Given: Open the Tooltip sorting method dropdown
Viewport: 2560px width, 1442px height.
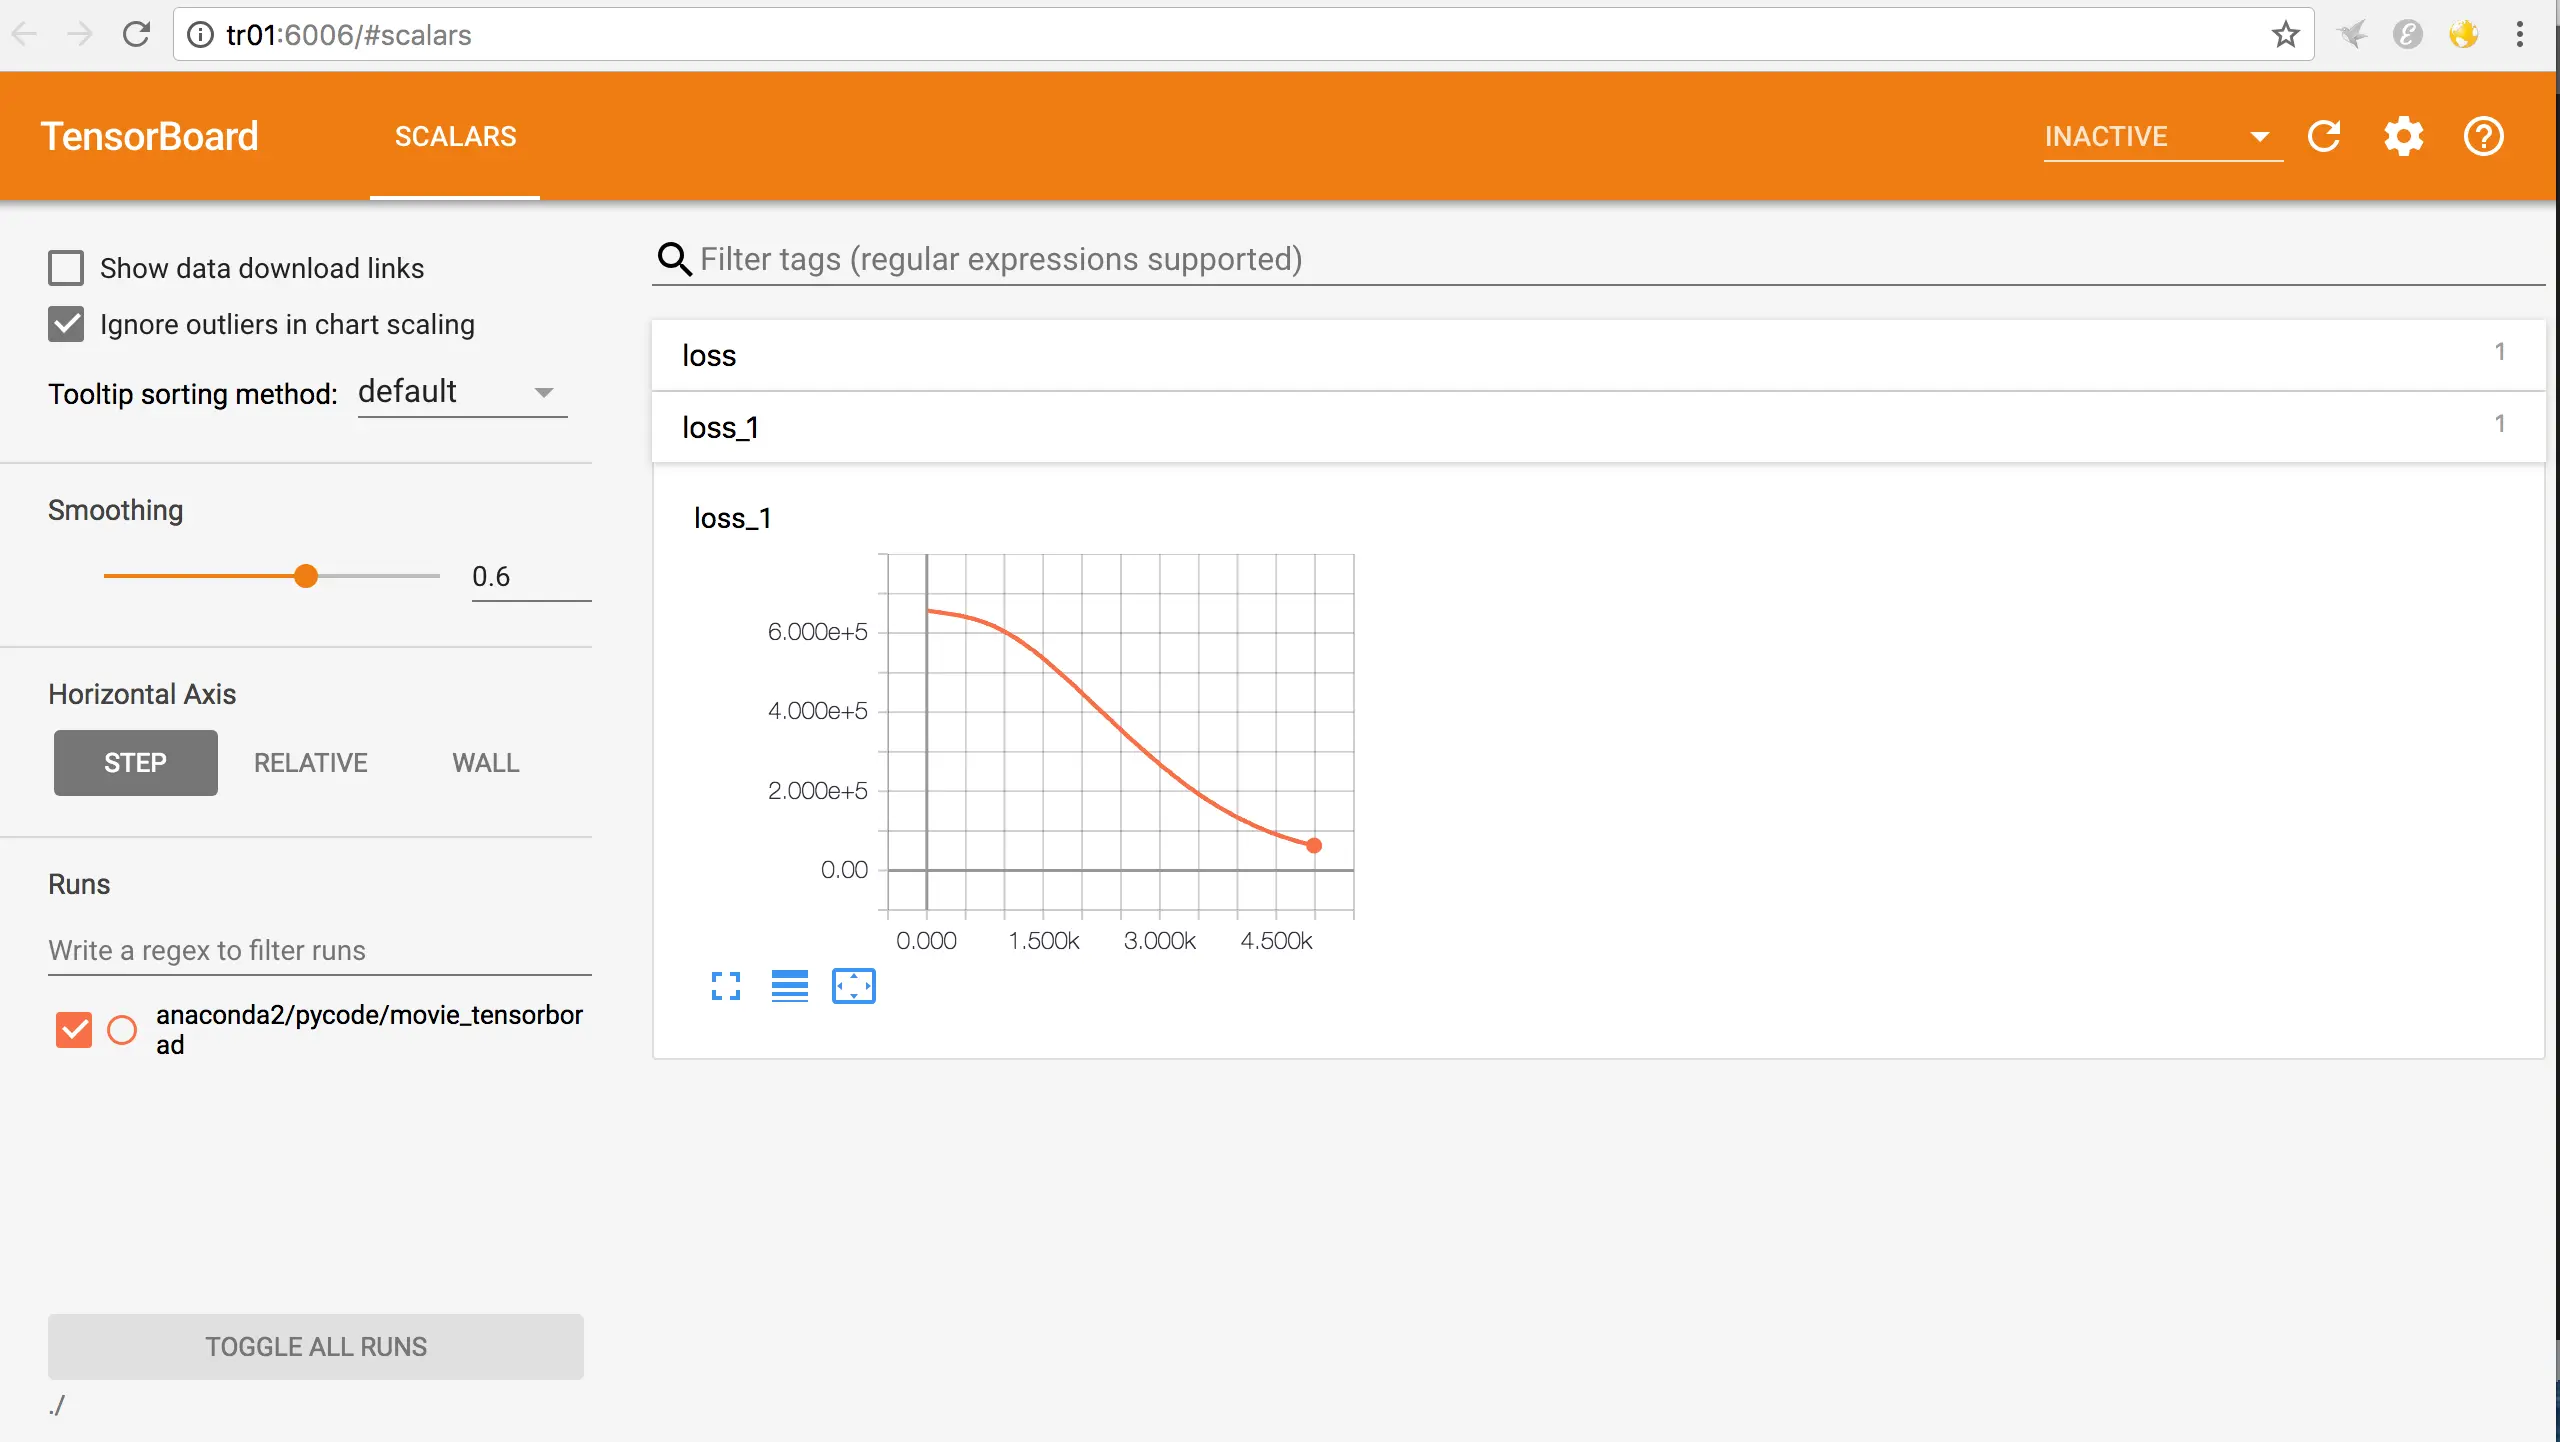Looking at the screenshot, I should click(462, 392).
